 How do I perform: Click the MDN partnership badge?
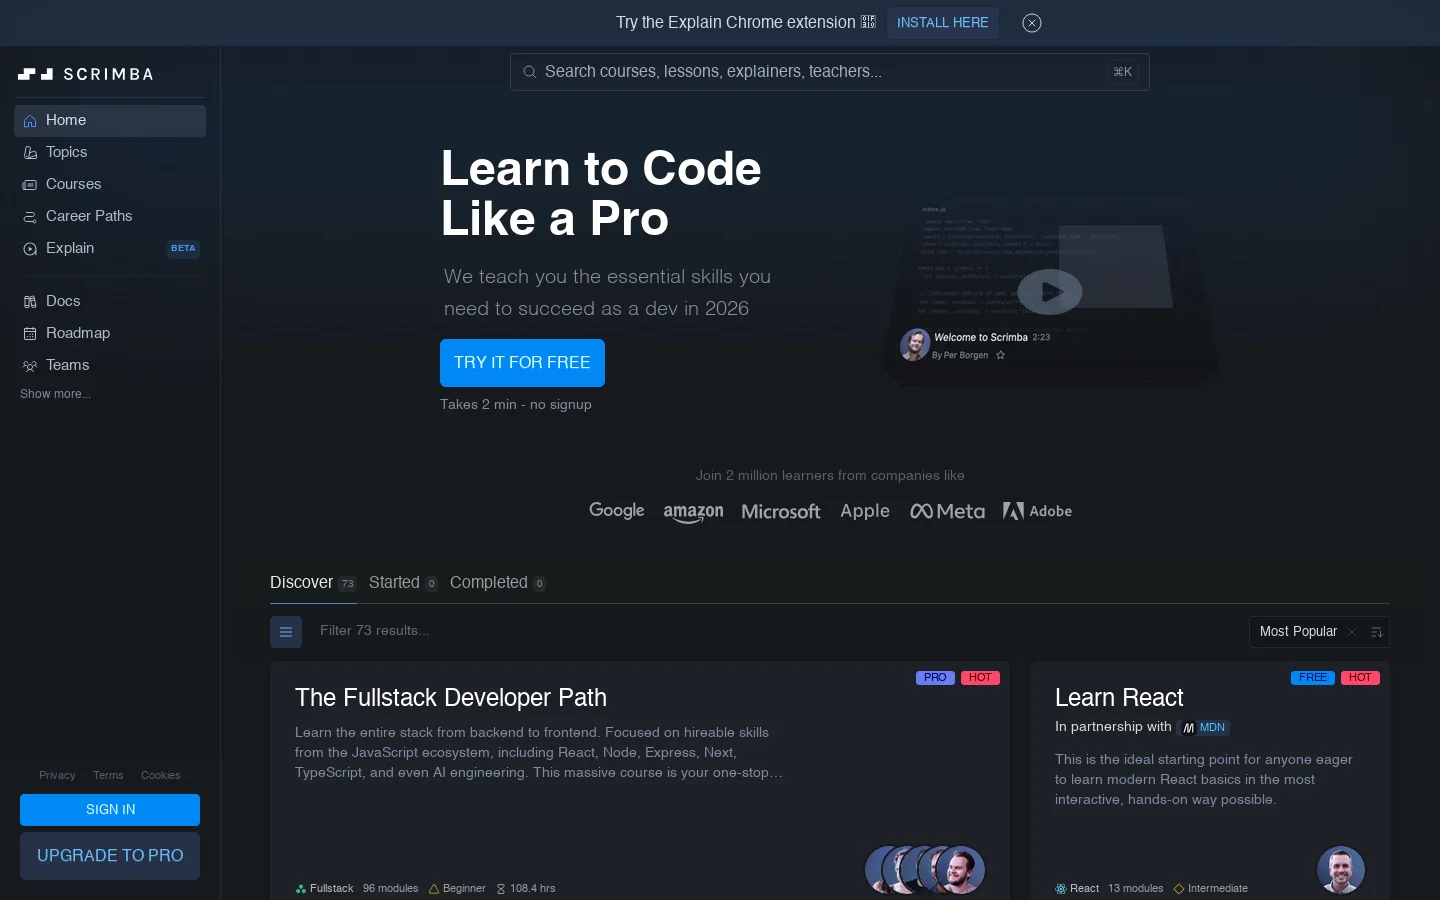tap(1204, 728)
